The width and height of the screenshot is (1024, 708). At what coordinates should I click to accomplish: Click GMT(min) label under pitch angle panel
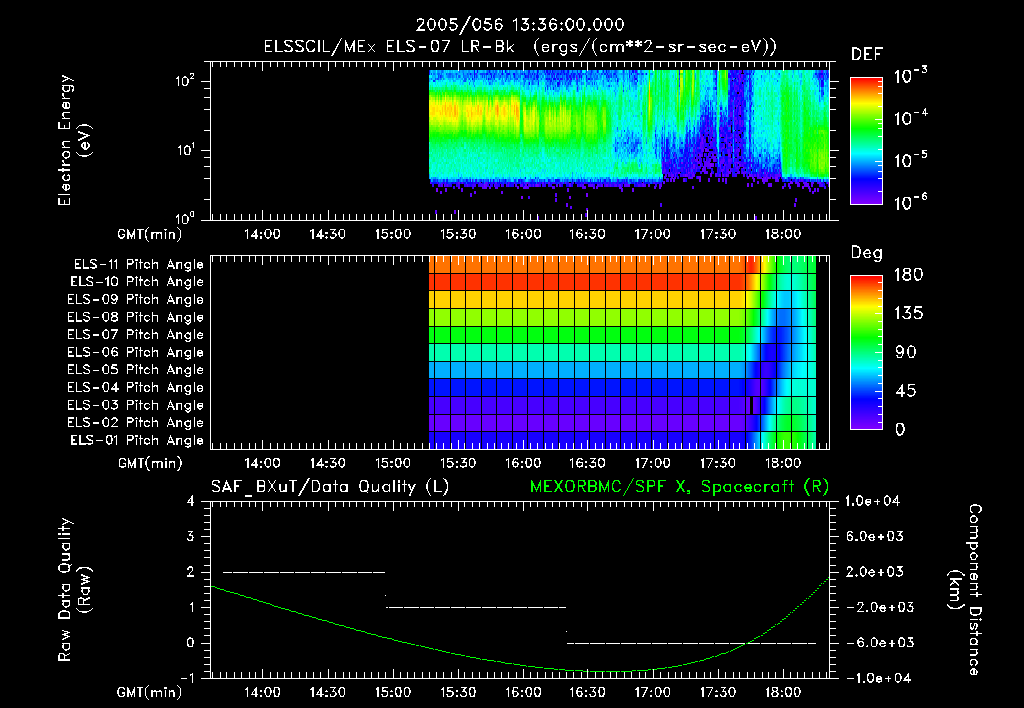coord(150,463)
